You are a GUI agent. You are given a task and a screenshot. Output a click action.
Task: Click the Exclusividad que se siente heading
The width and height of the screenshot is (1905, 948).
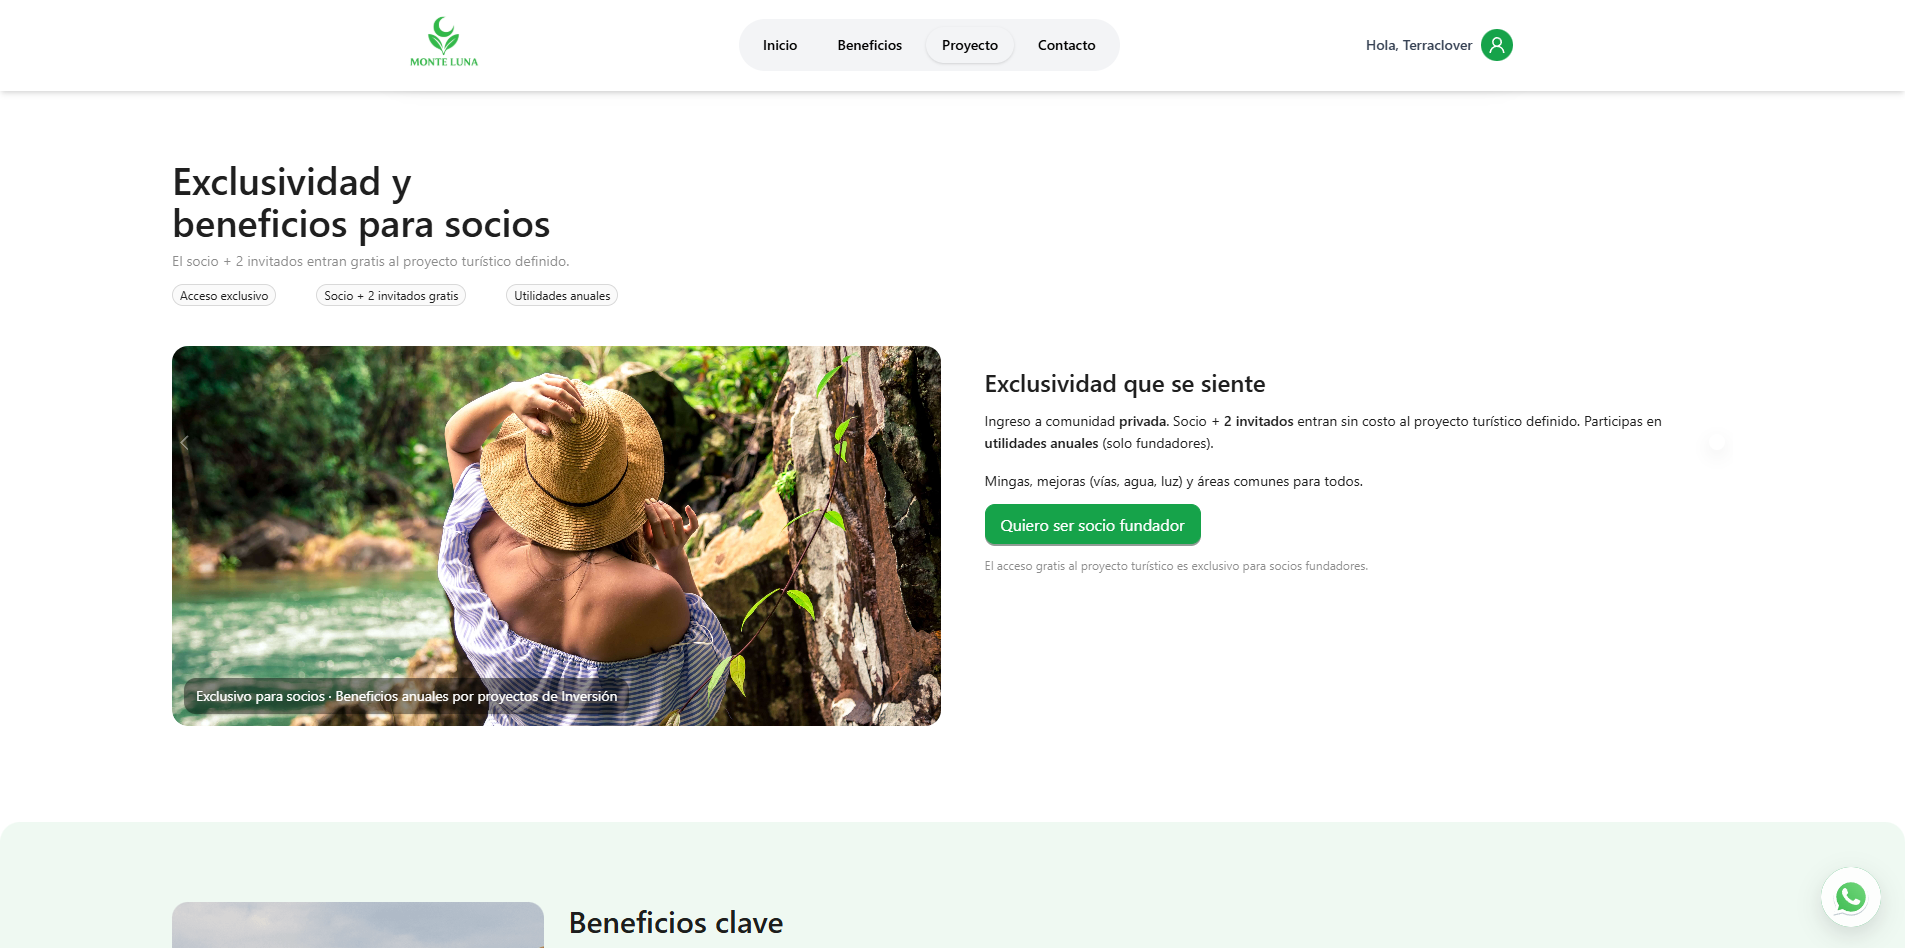point(1125,384)
